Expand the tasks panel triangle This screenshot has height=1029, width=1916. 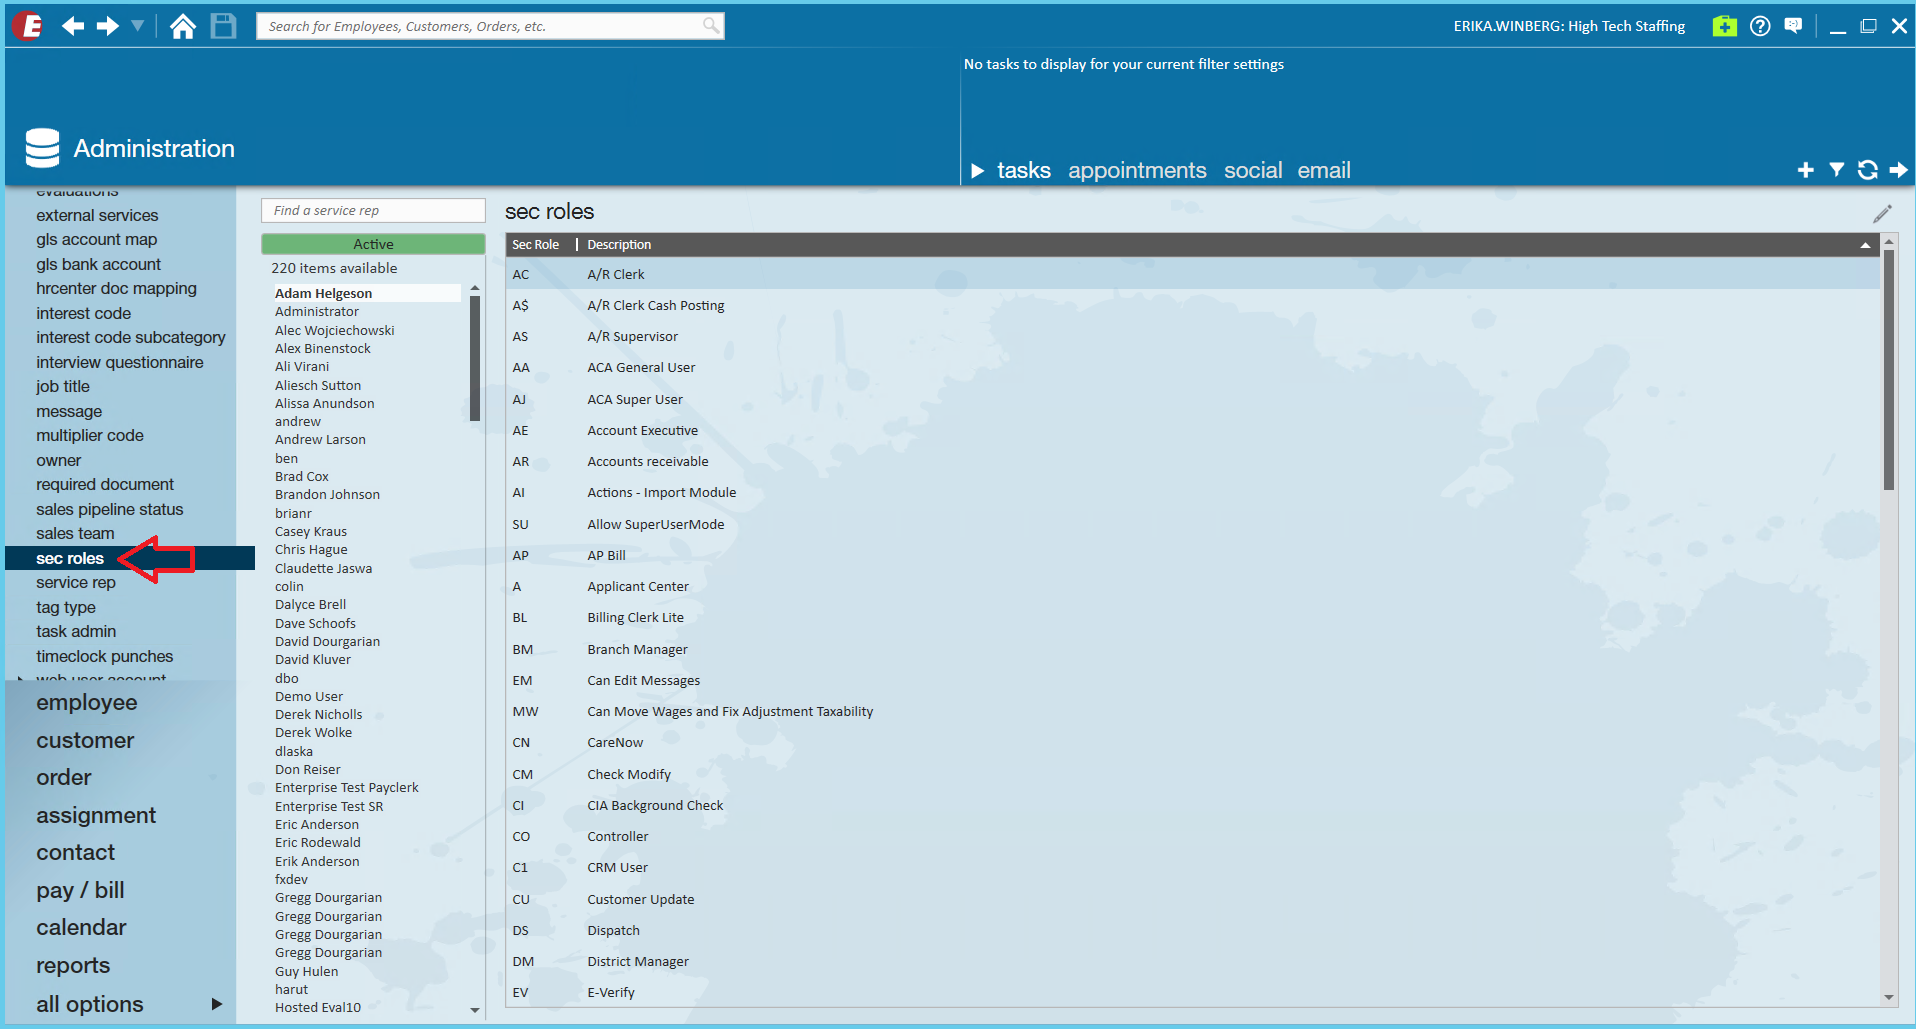click(x=977, y=171)
